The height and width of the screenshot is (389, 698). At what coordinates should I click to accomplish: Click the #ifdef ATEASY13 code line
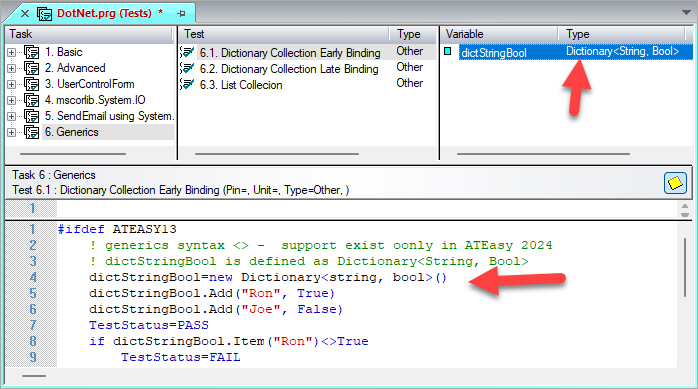[117, 230]
